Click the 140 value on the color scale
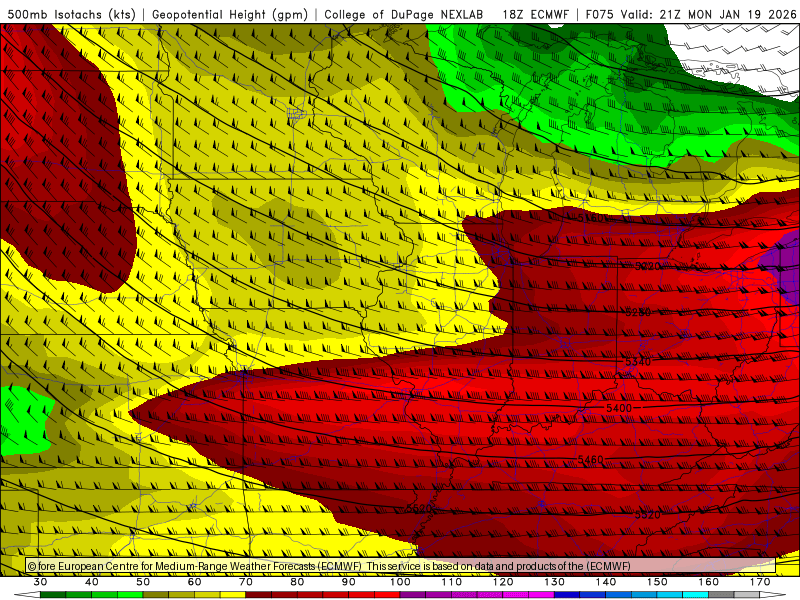800x600 pixels. [x=606, y=582]
